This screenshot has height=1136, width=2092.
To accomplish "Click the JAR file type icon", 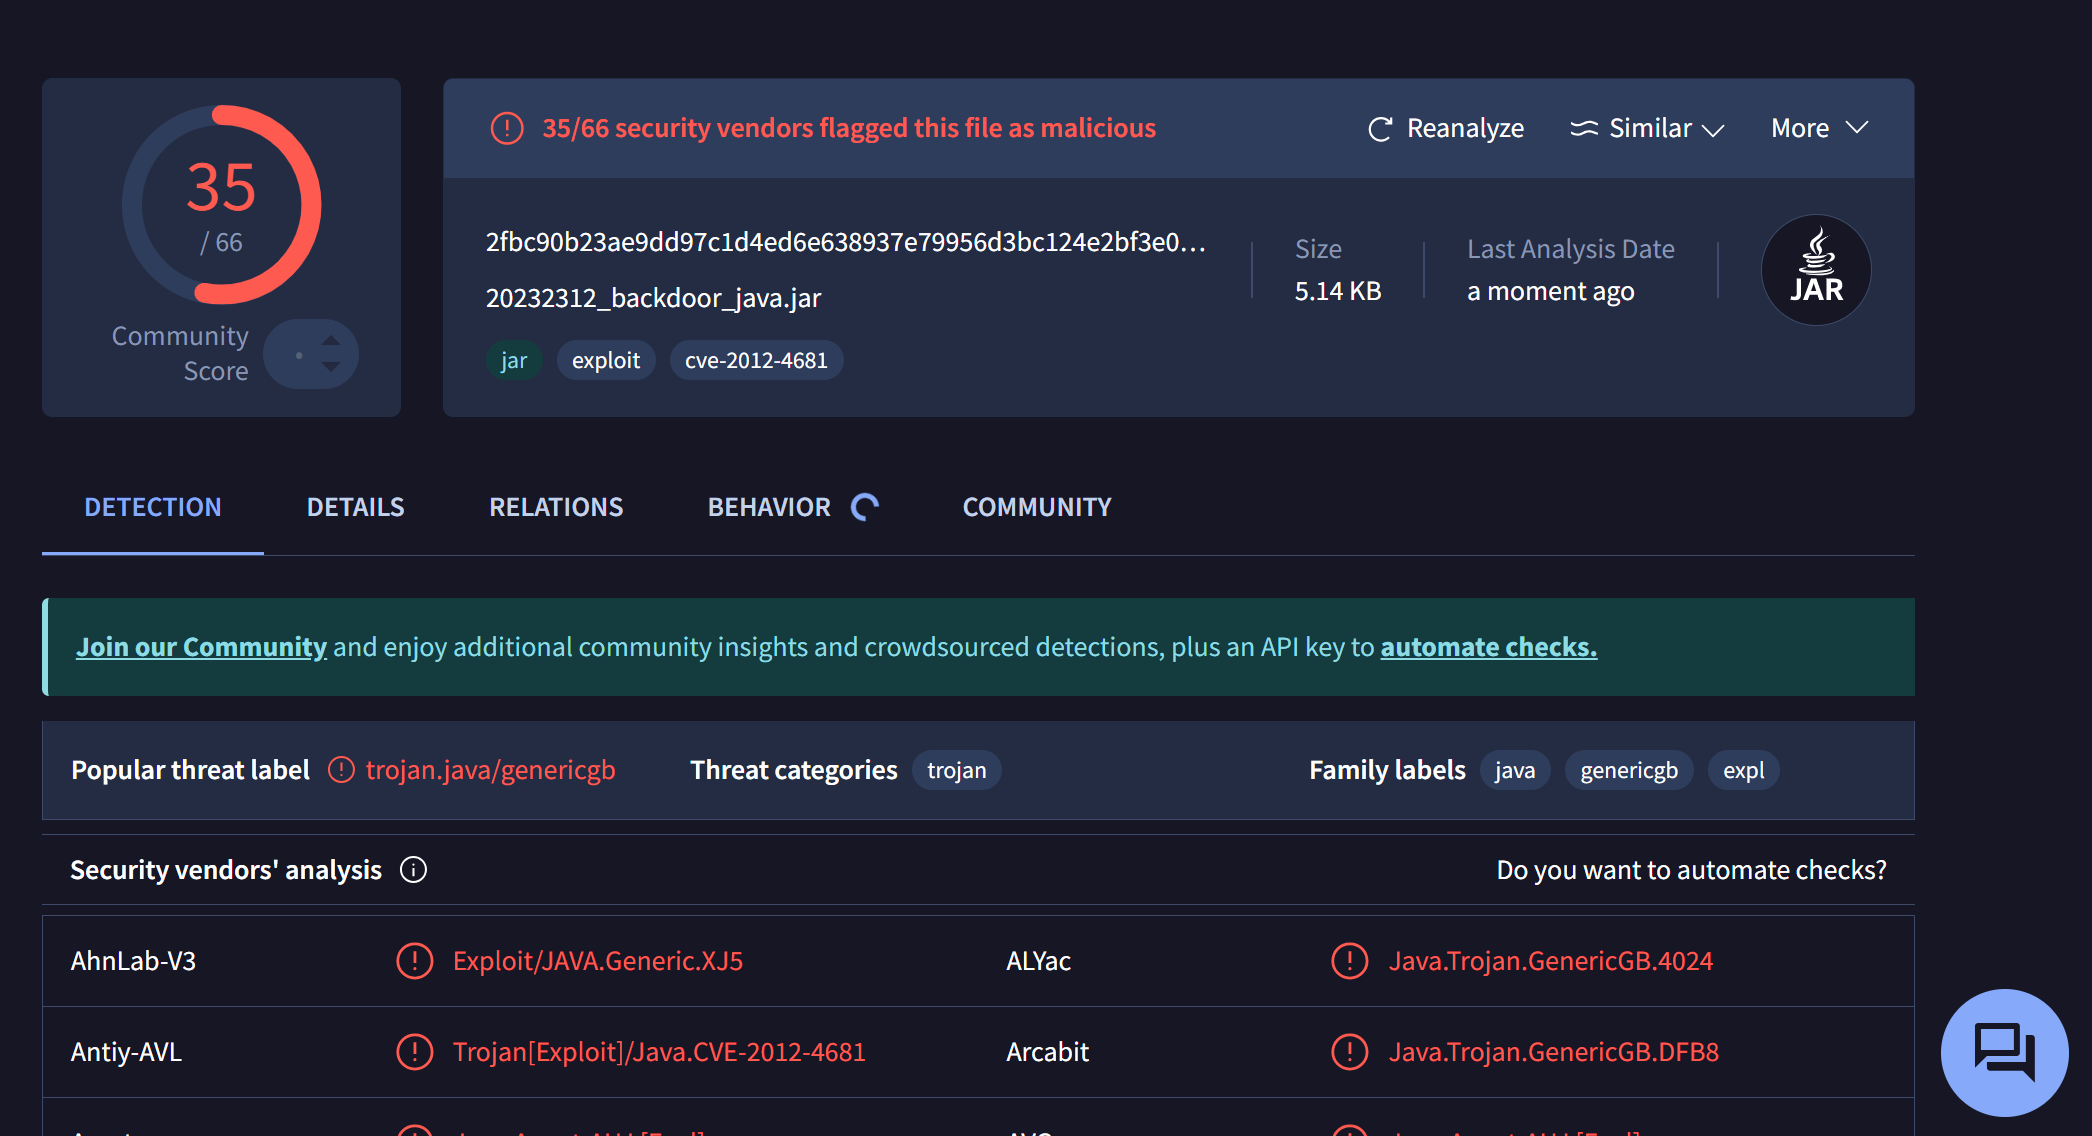I will pyautogui.click(x=1815, y=270).
